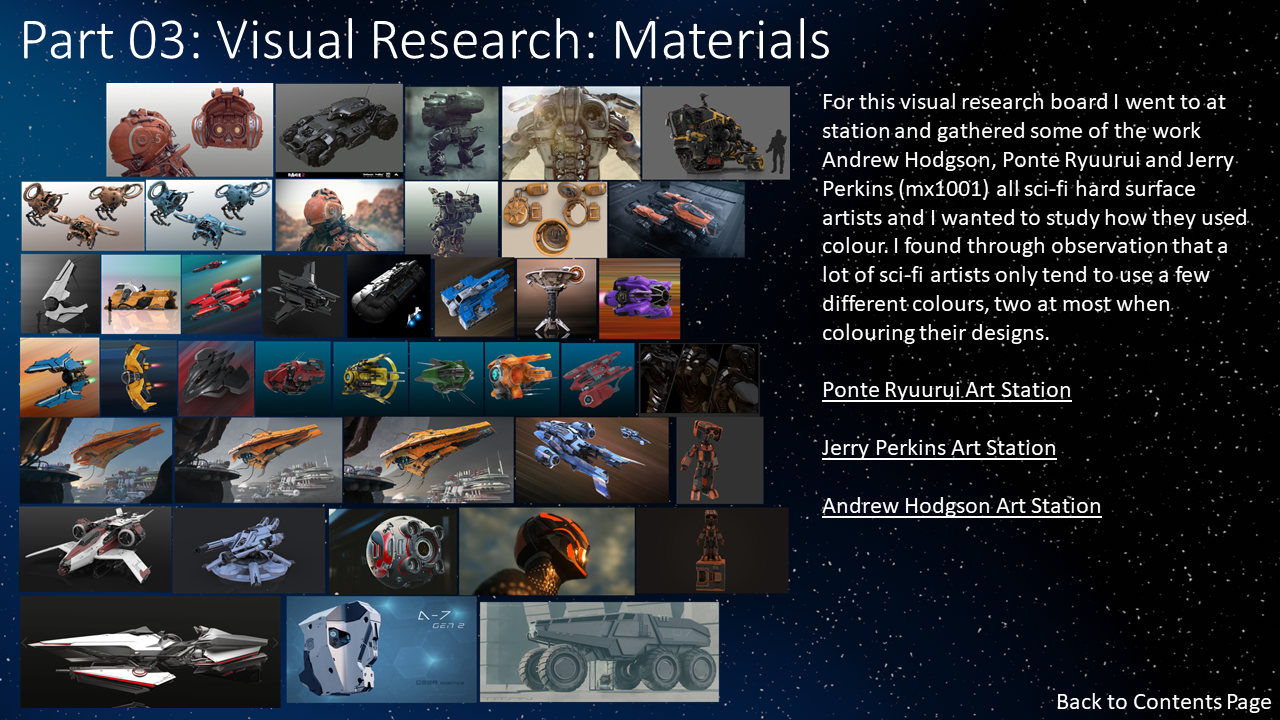The image size is (1280, 720).
Task: Select the two red round robot heads image
Action: (190, 130)
